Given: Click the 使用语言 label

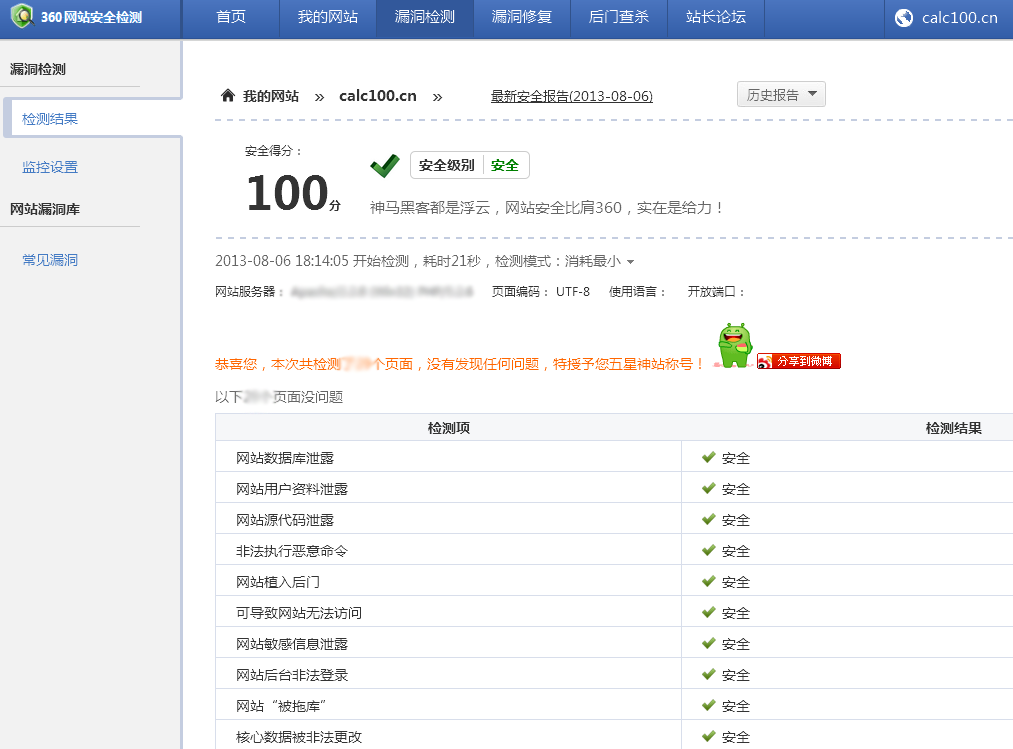Looking at the screenshot, I should [638, 291].
